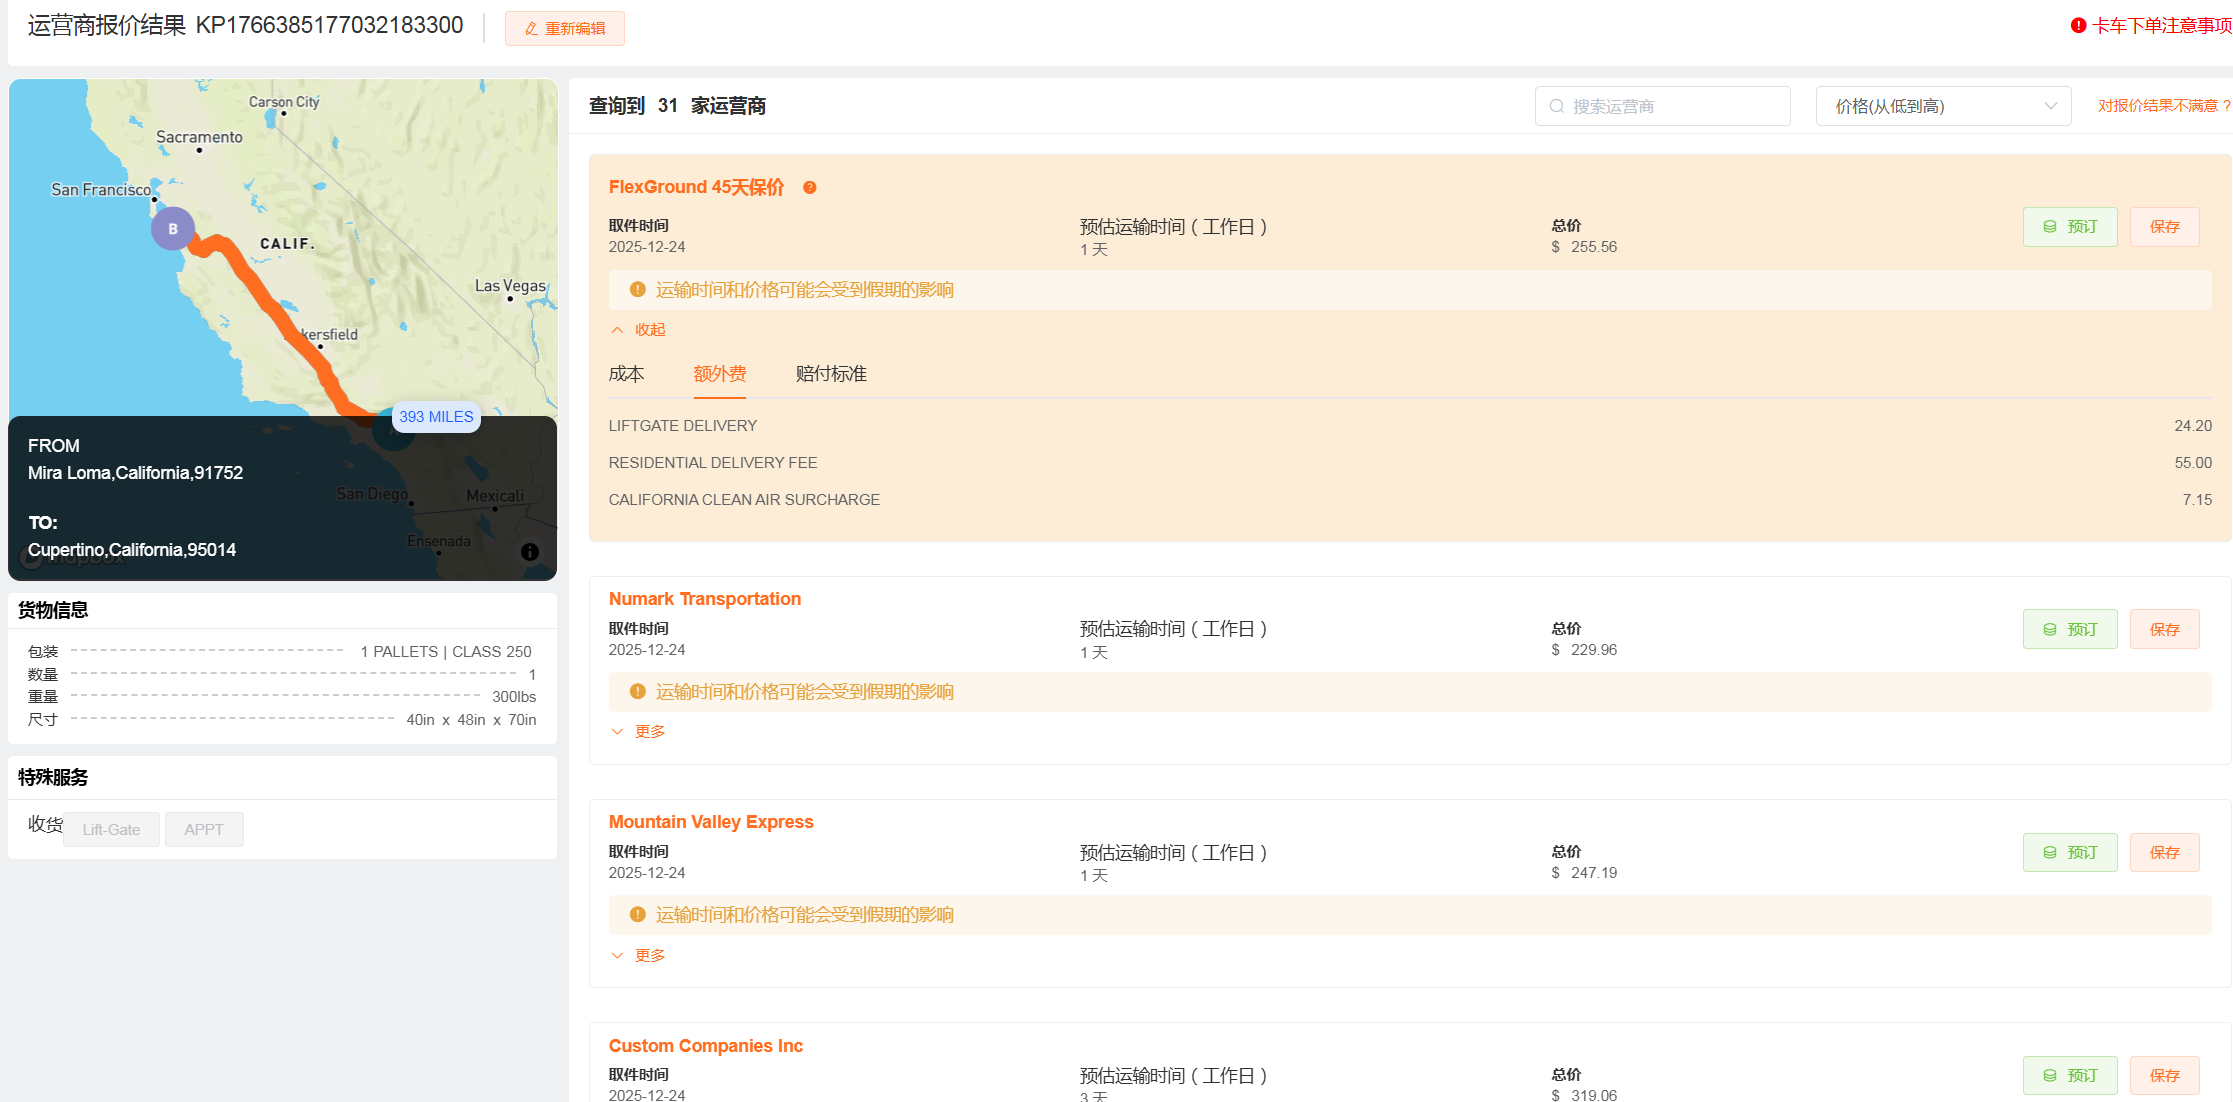Click the pencil icon on 重新编辑 button
2233x1102 pixels.
529,28
